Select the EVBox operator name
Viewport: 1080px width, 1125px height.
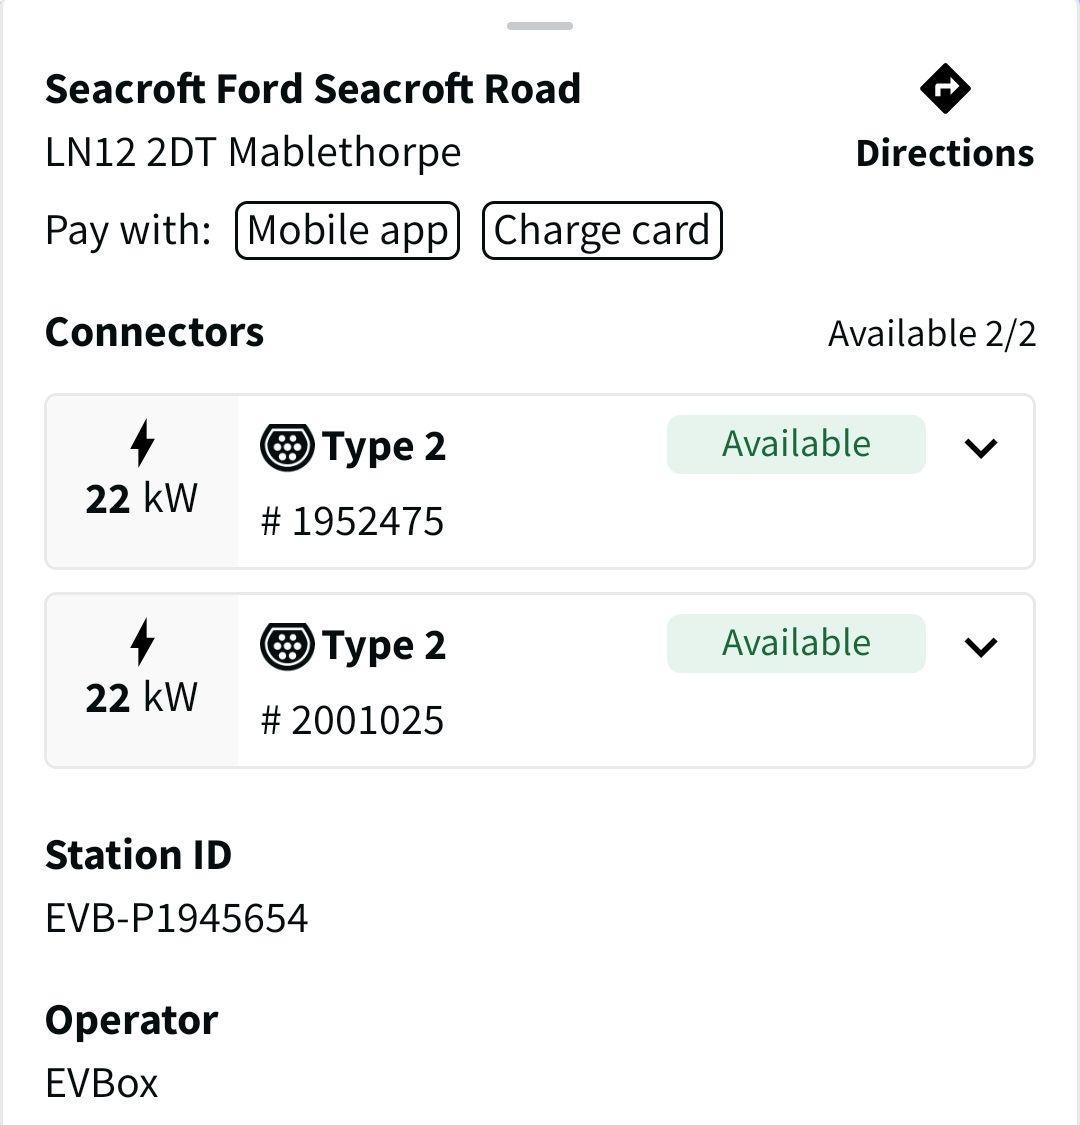click(x=100, y=1082)
